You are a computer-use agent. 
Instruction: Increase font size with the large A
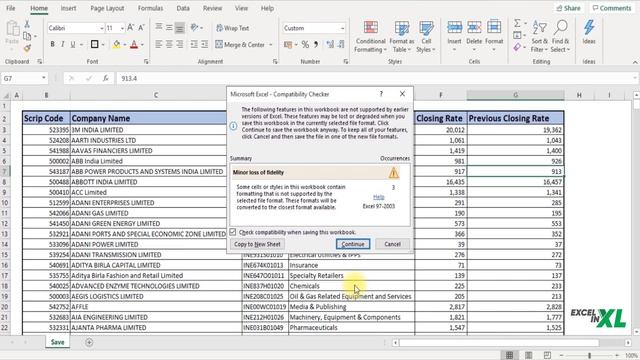coord(130,28)
